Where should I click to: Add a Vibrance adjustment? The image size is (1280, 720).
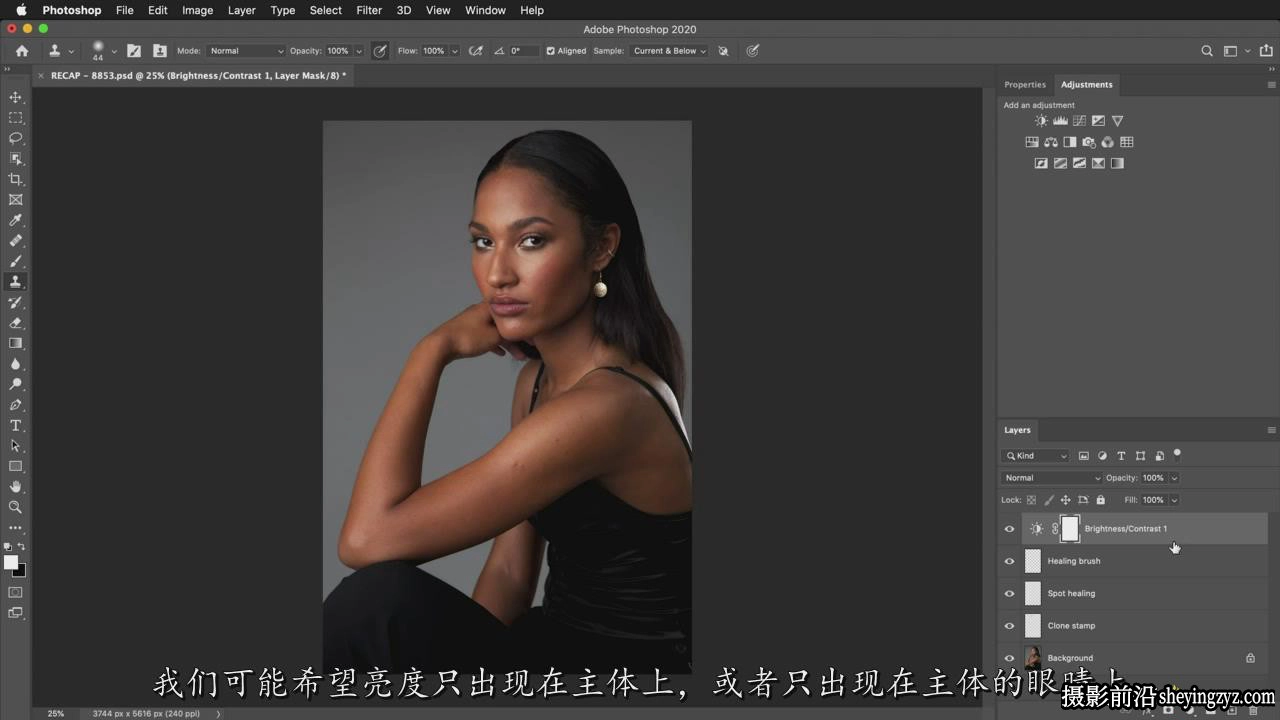click(x=1117, y=121)
